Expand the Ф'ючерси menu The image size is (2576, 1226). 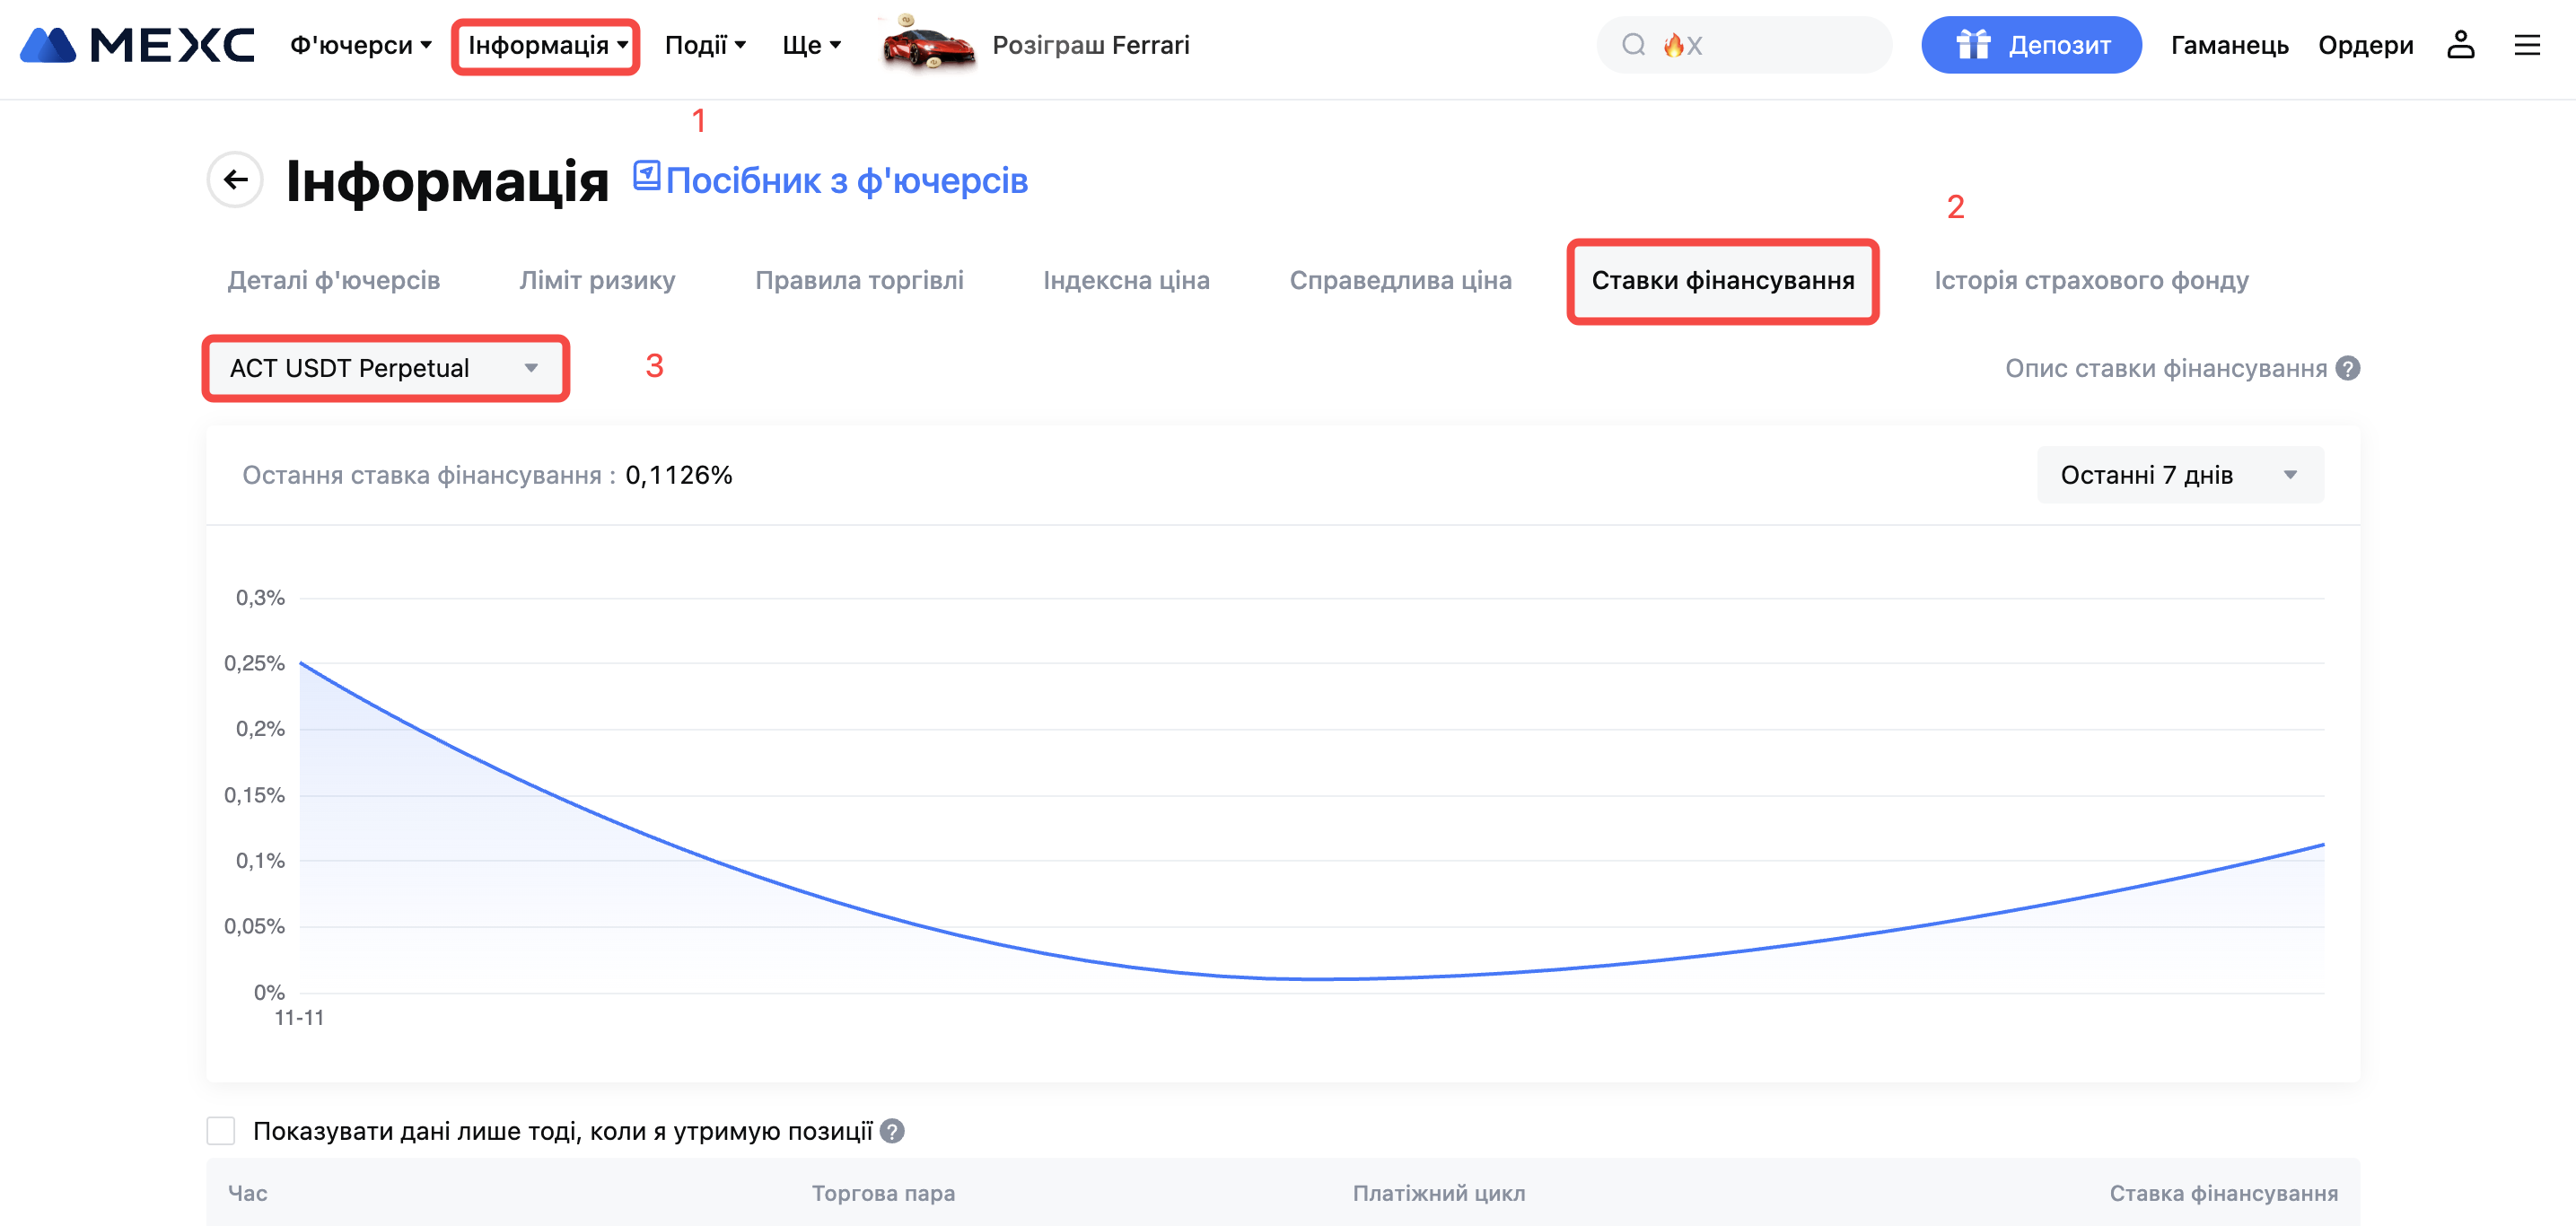point(360,45)
